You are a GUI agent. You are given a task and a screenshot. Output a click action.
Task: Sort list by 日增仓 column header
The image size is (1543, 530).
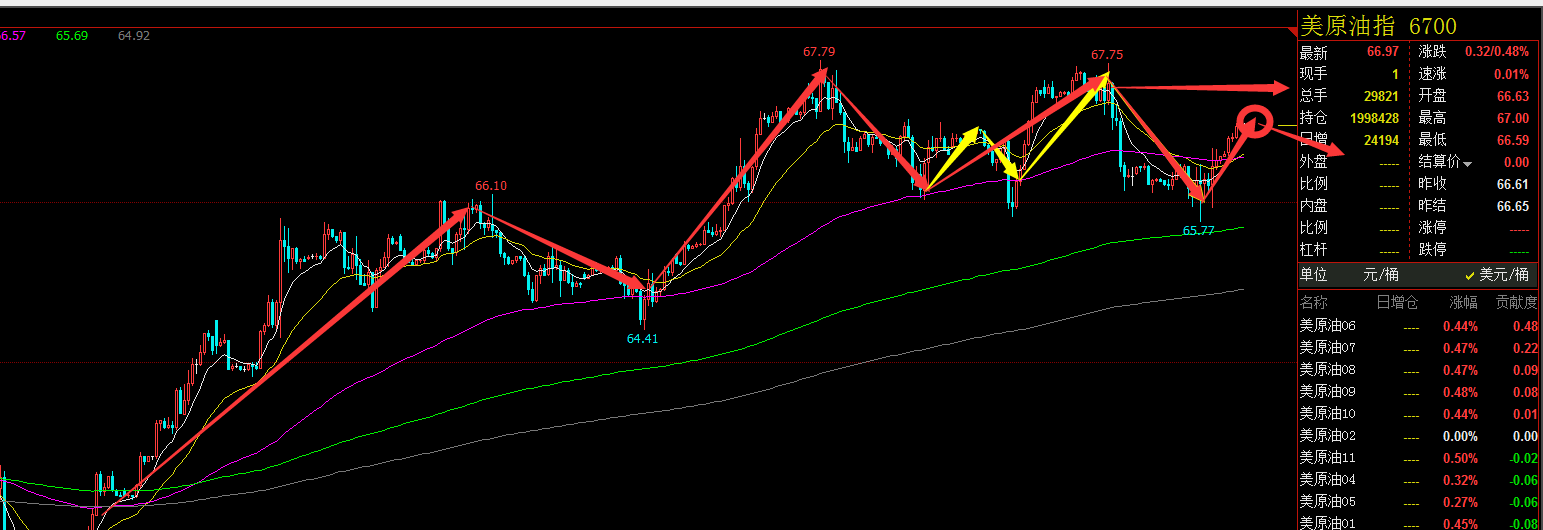[1398, 302]
